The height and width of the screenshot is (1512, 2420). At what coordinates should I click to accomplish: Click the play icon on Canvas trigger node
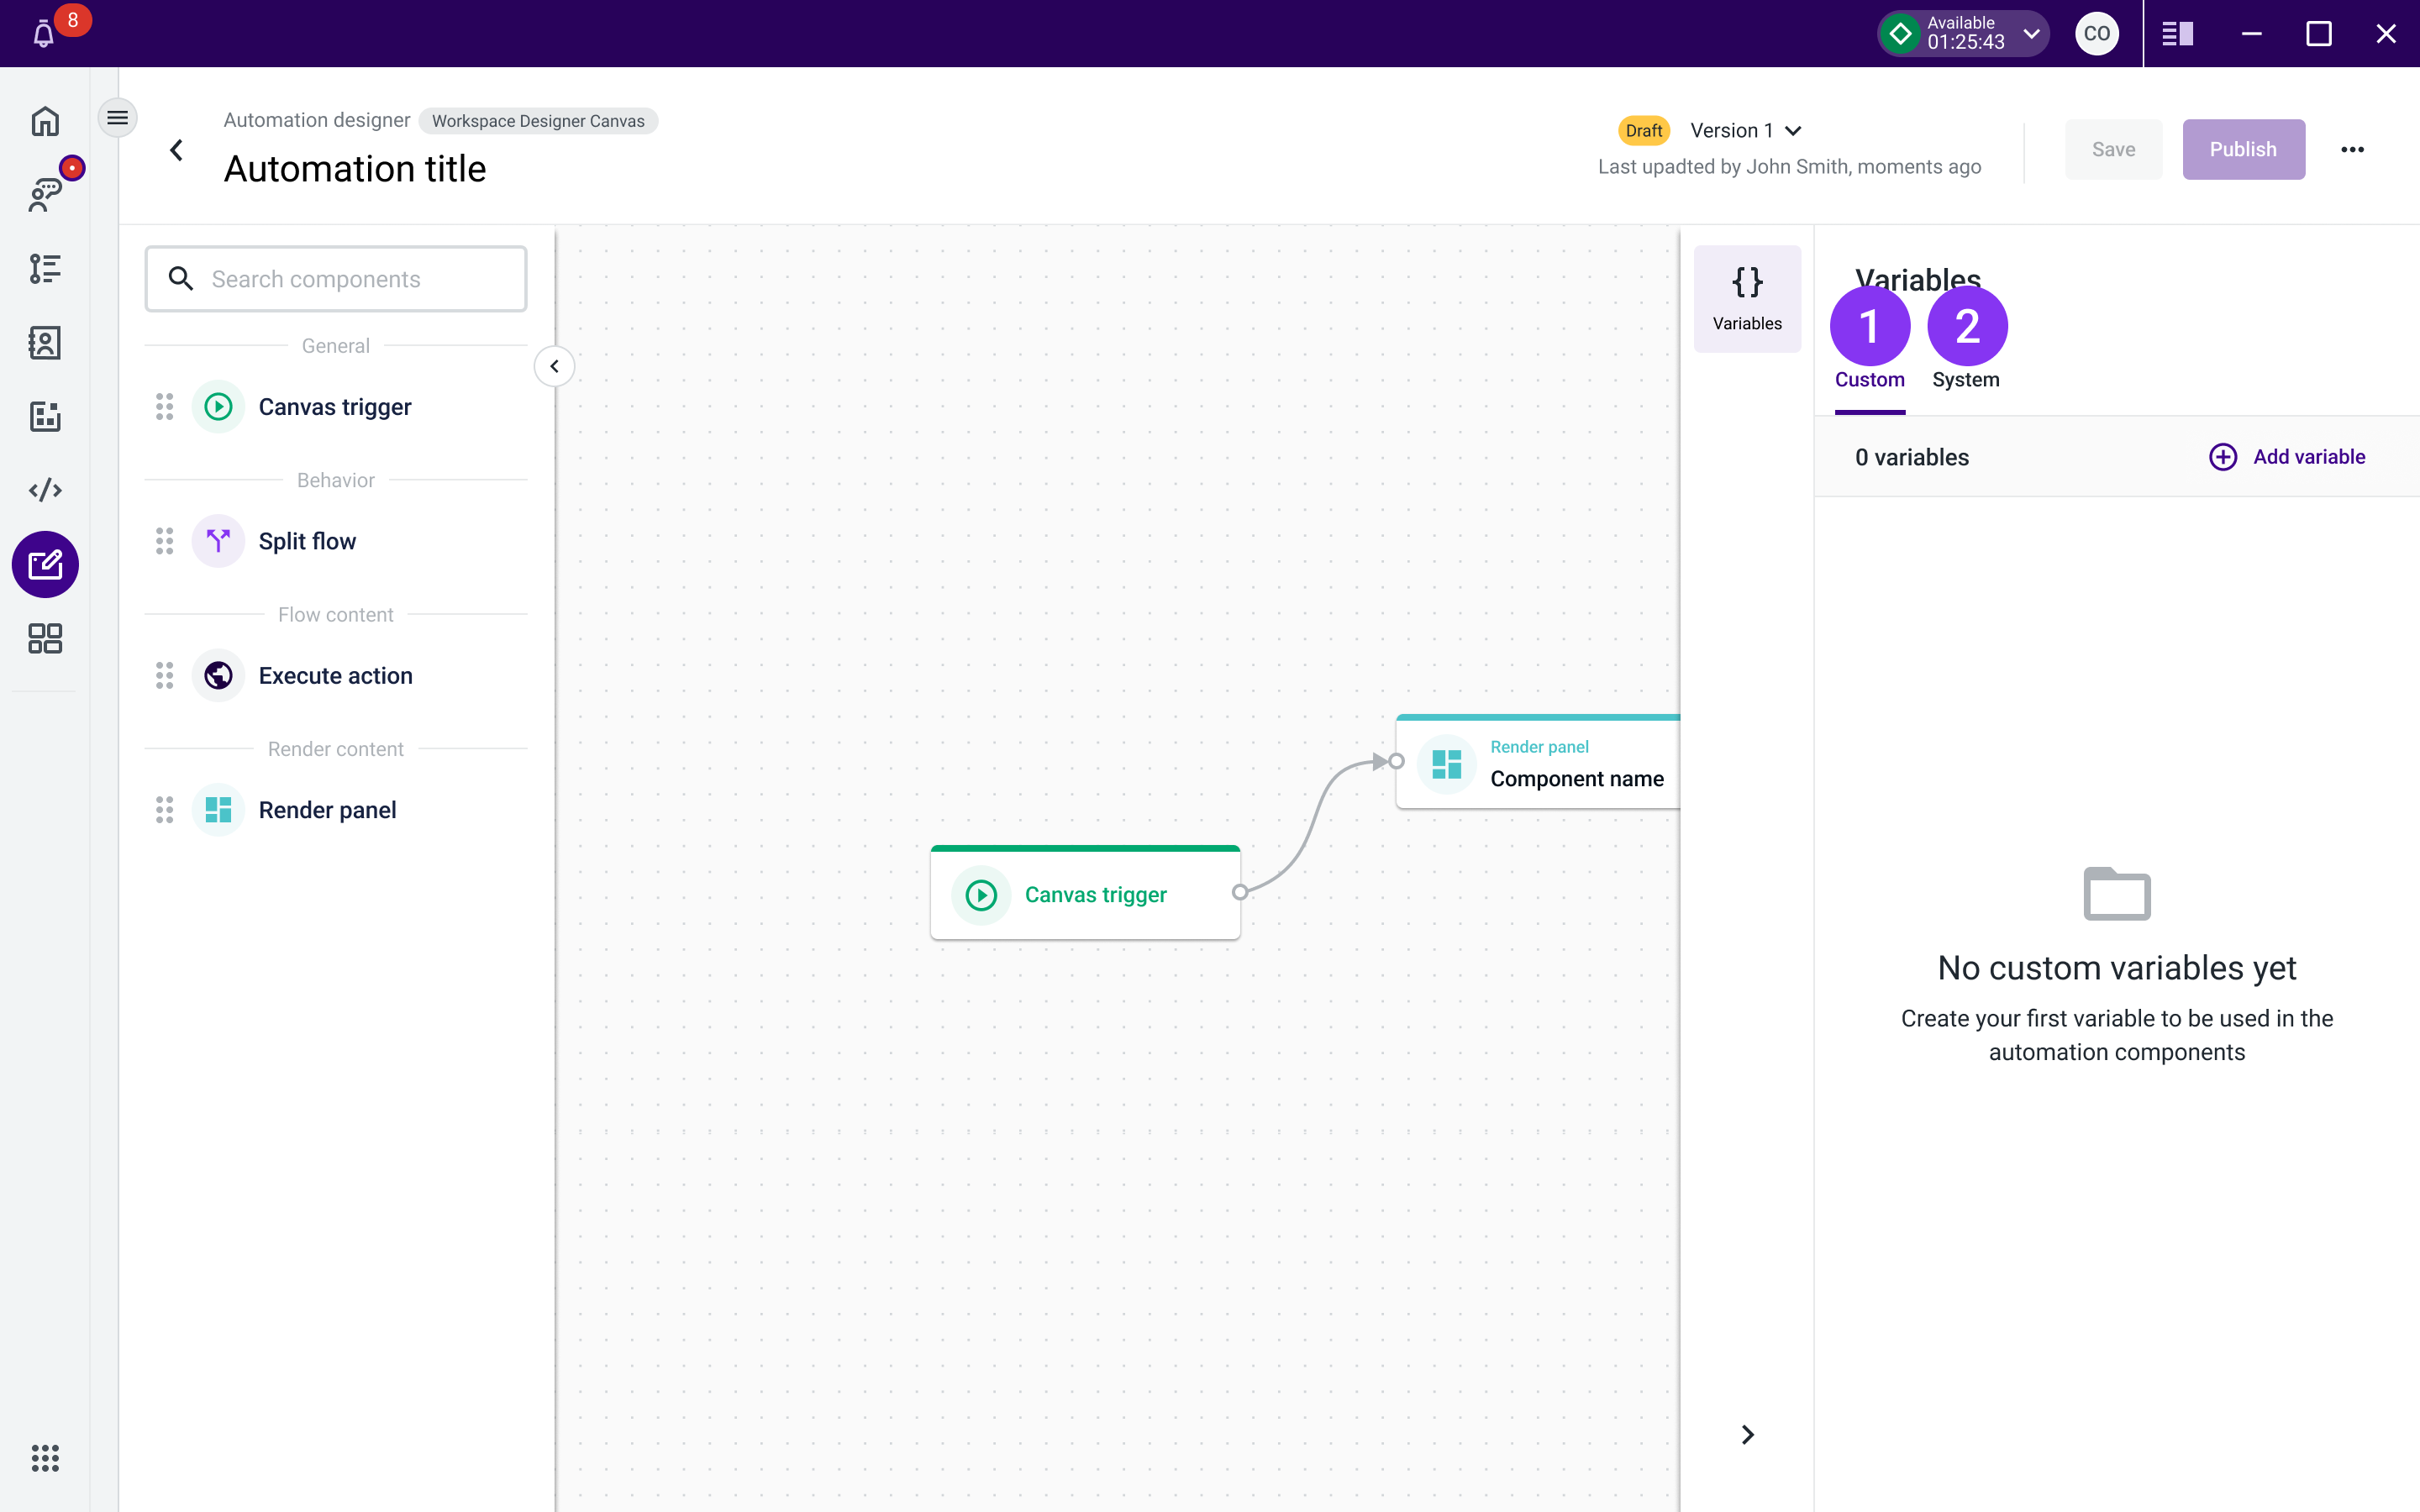(x=981, y=895)
